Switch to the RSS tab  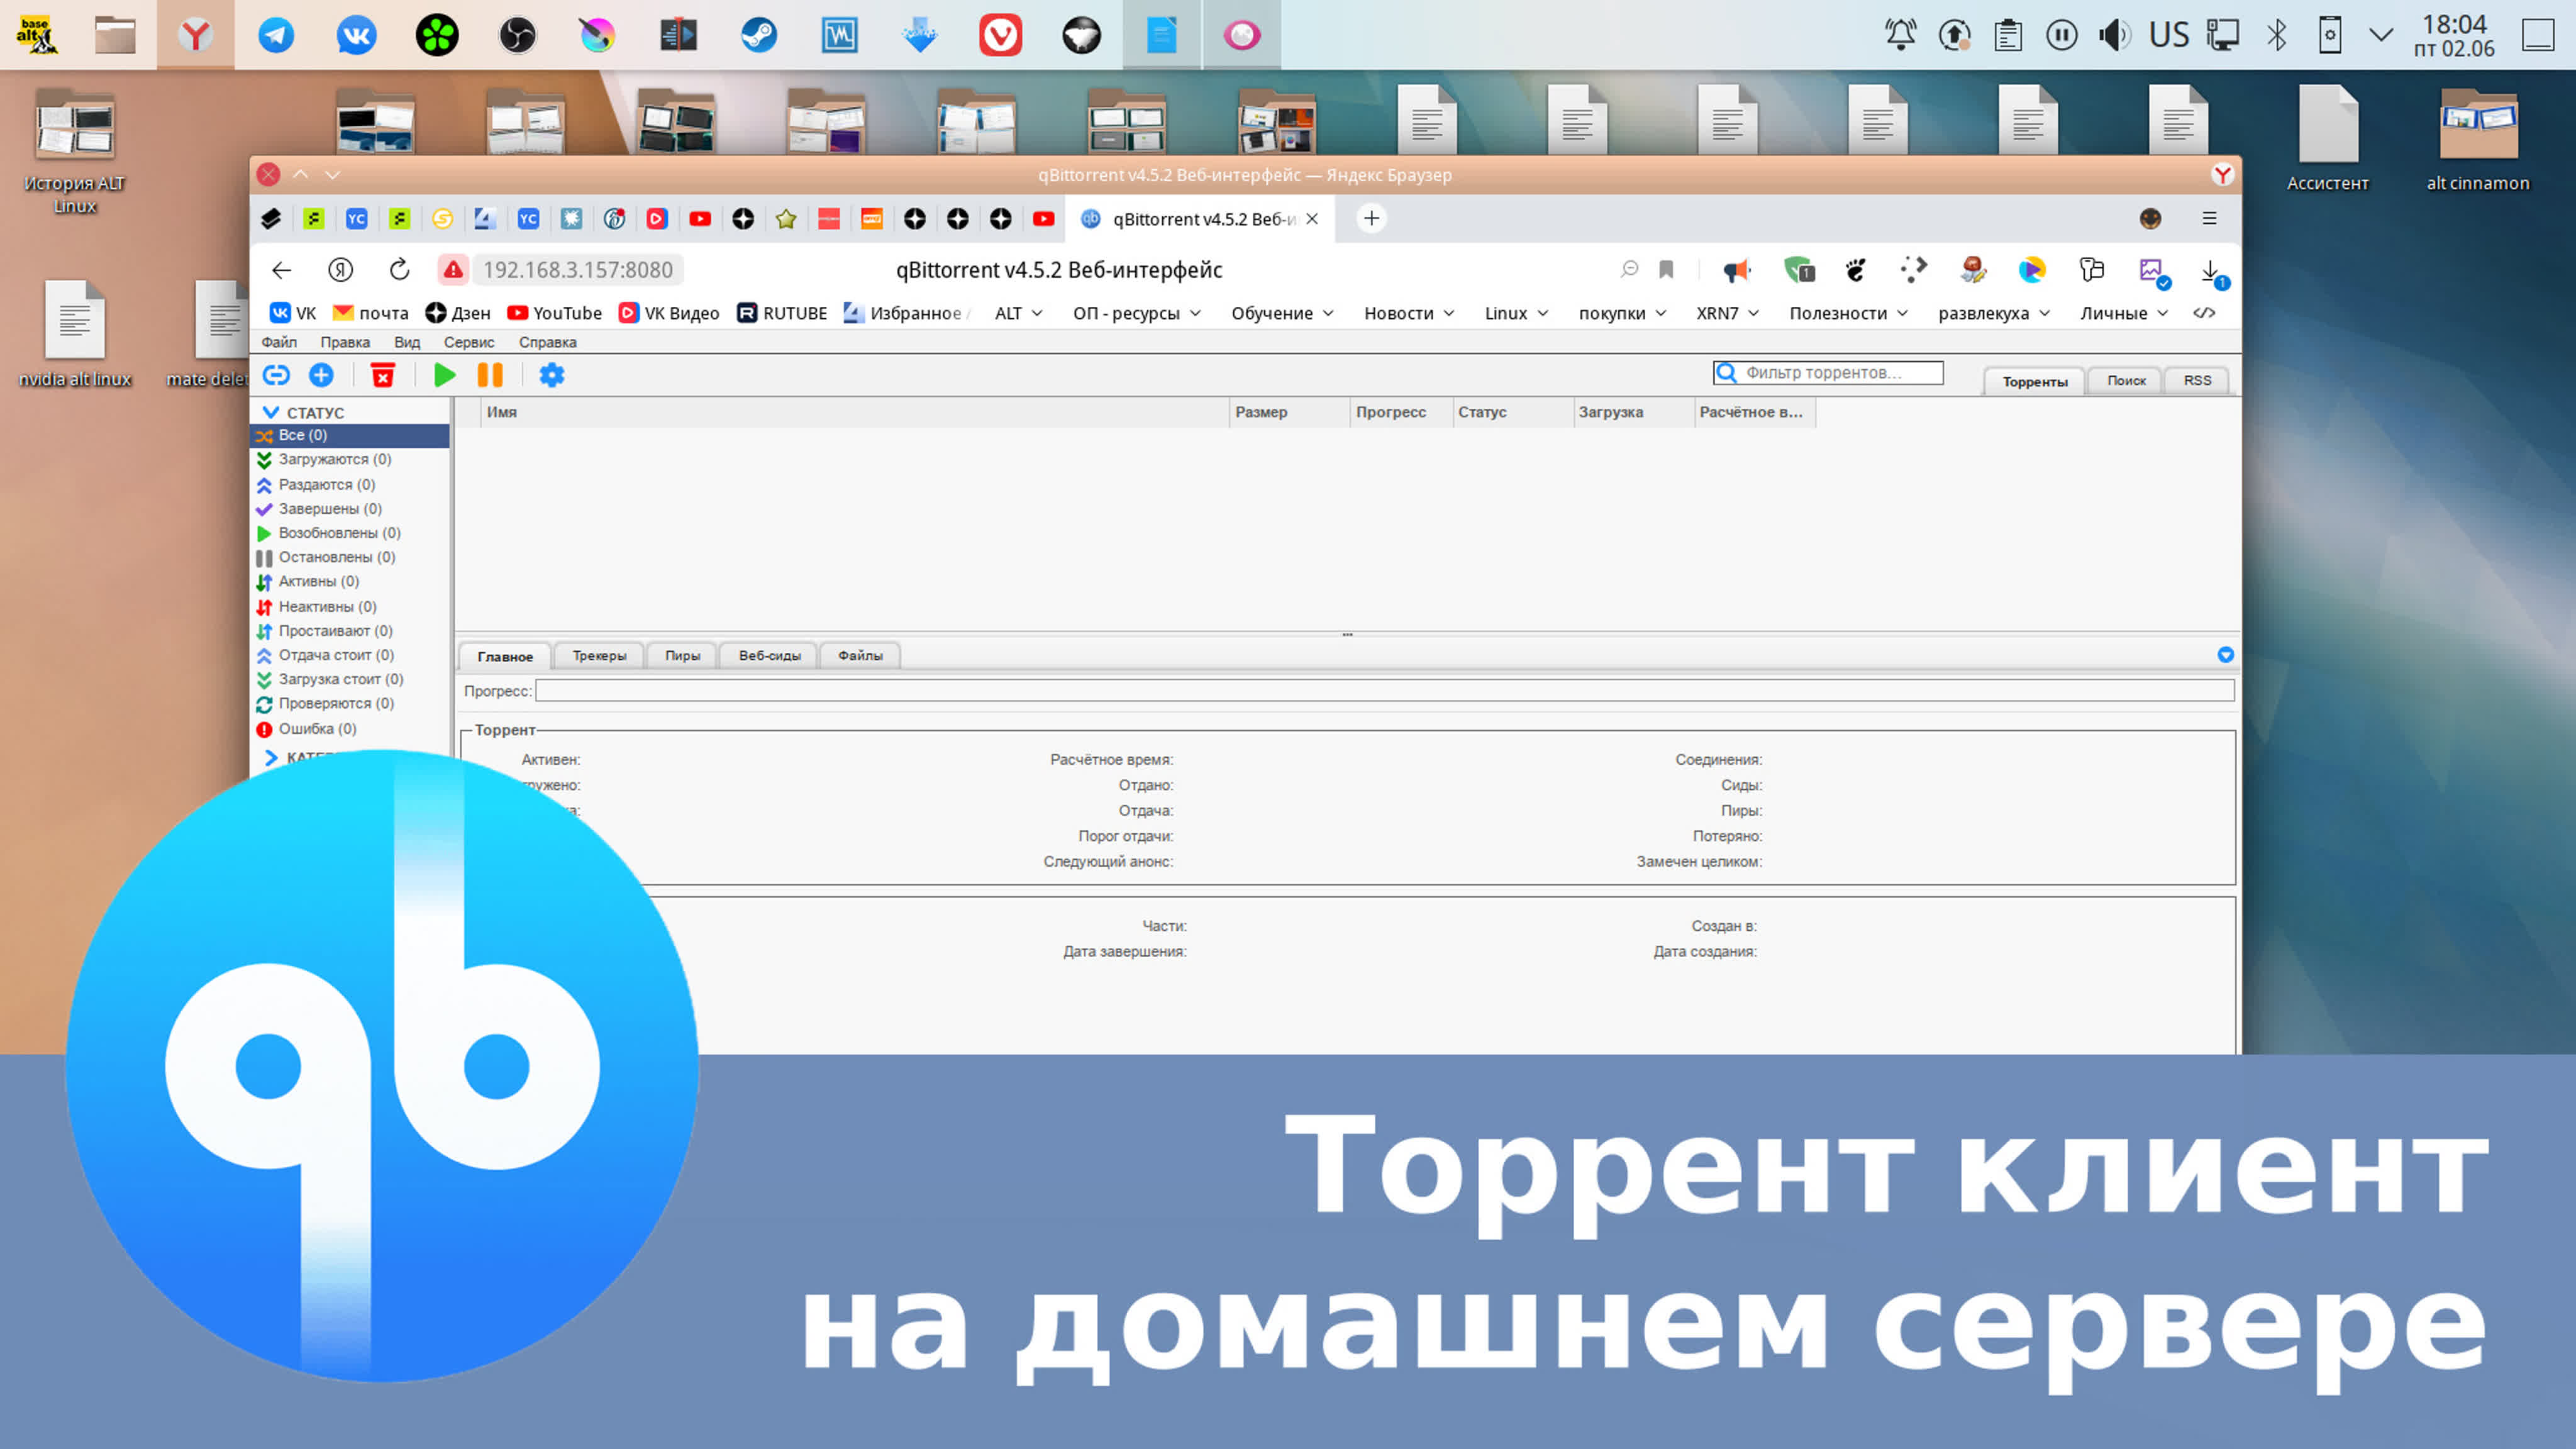[x=2197, y=380]
